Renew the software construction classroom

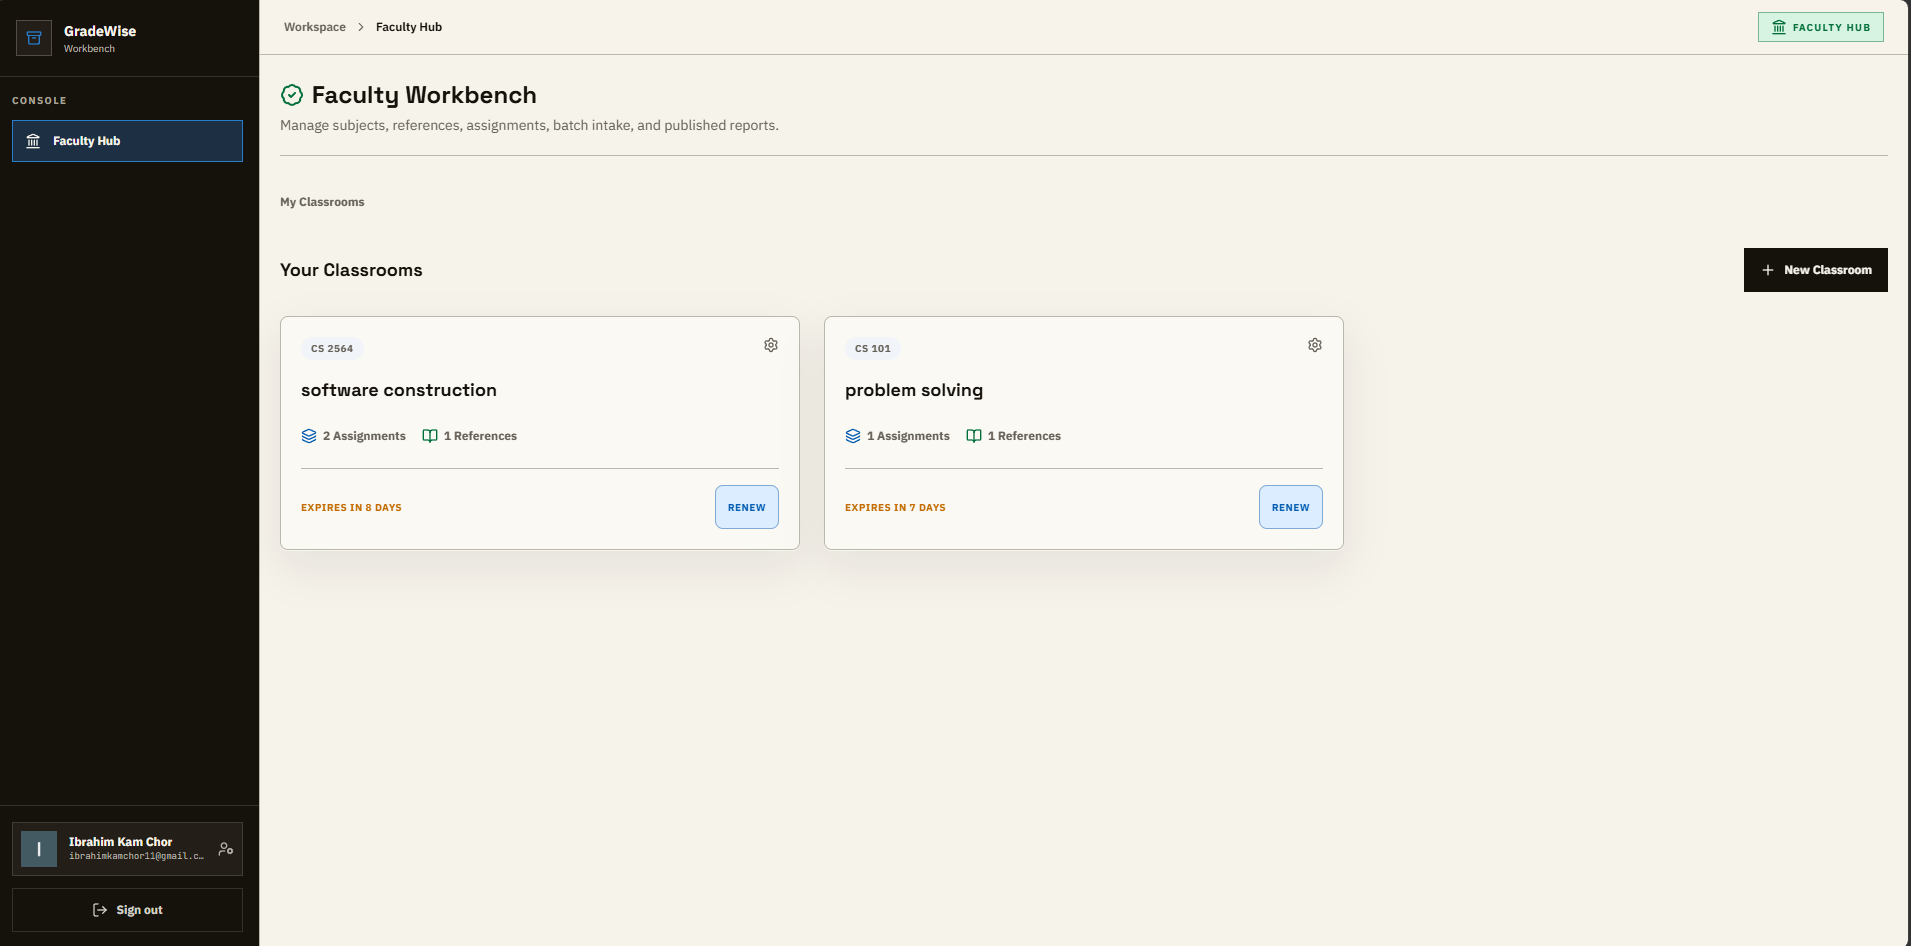click(747, 507)
